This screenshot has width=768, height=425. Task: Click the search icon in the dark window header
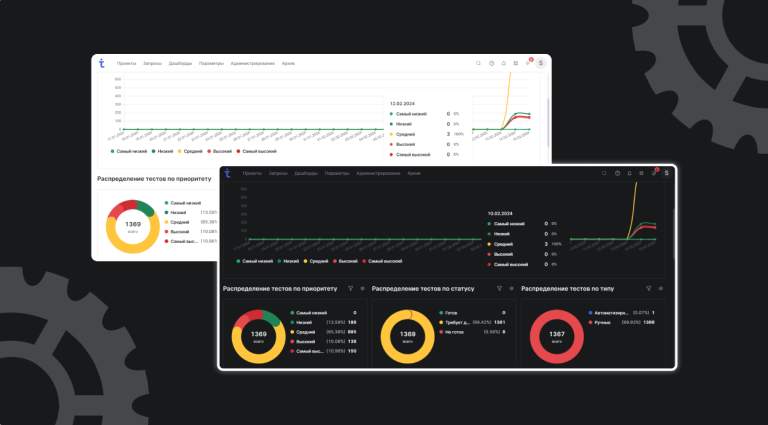(604, 173)
